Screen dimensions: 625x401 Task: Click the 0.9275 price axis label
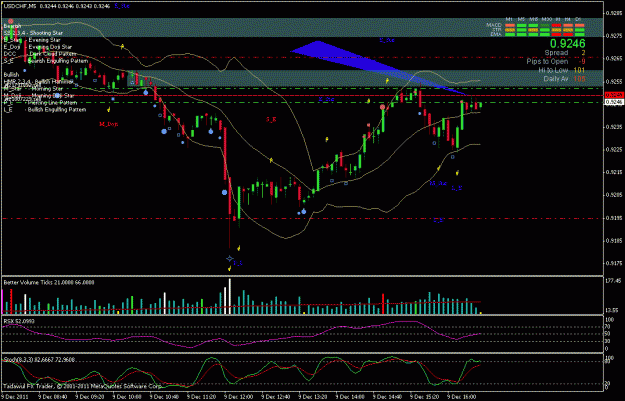click(x=614, y=36)
